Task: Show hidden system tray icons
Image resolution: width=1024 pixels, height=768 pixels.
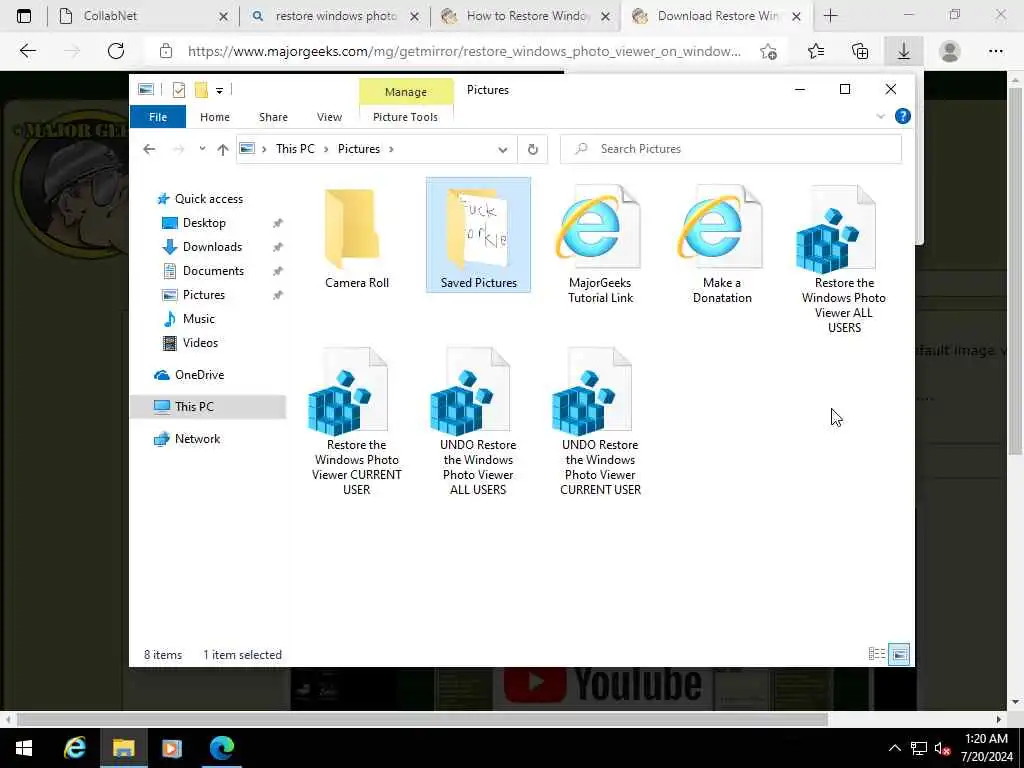Action: tap(895, 748)
